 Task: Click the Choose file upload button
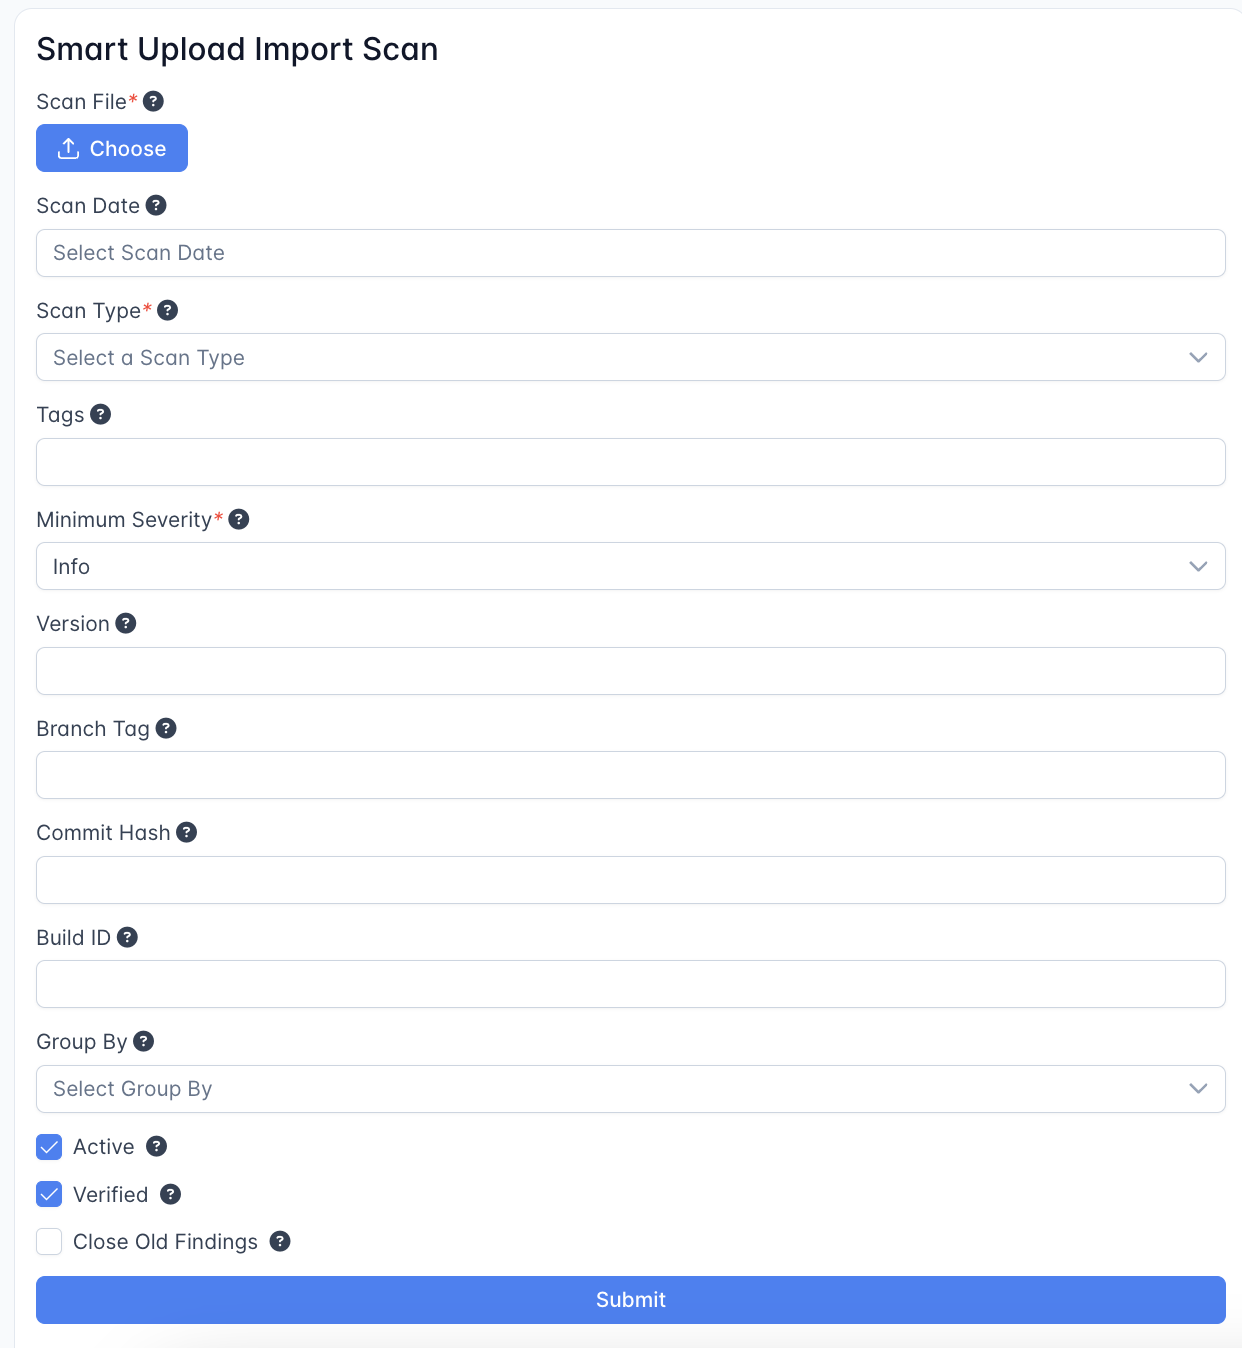112,148
